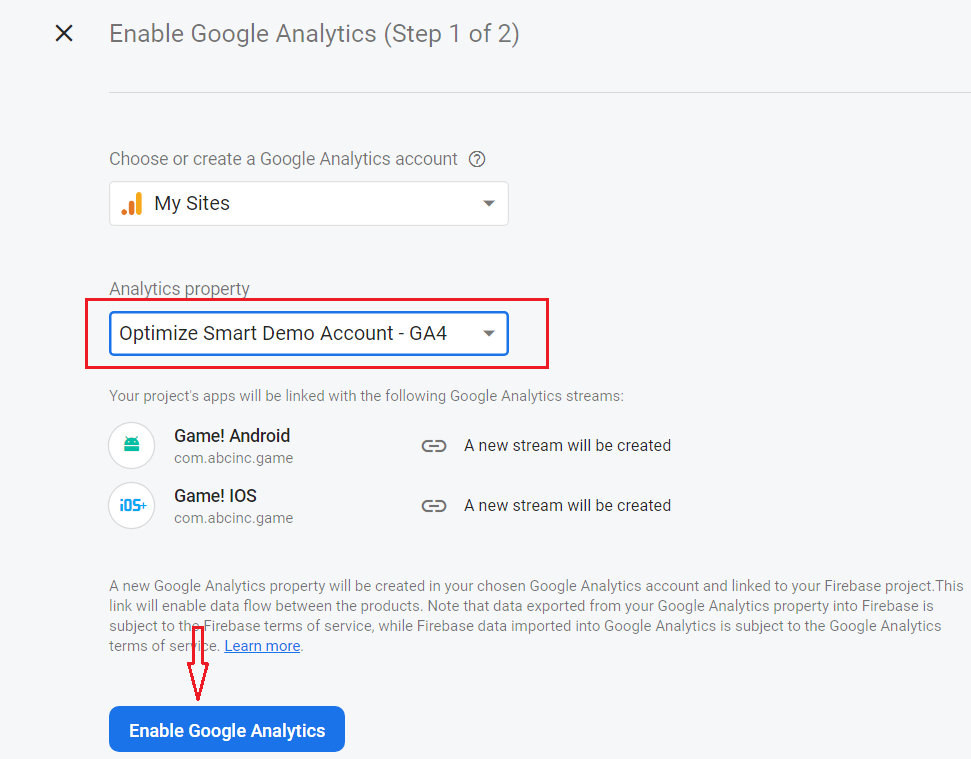Image resolution: width=971 pixels, height=759 pixels.
Task: Open the Learn more link
Action: point(262,646)
